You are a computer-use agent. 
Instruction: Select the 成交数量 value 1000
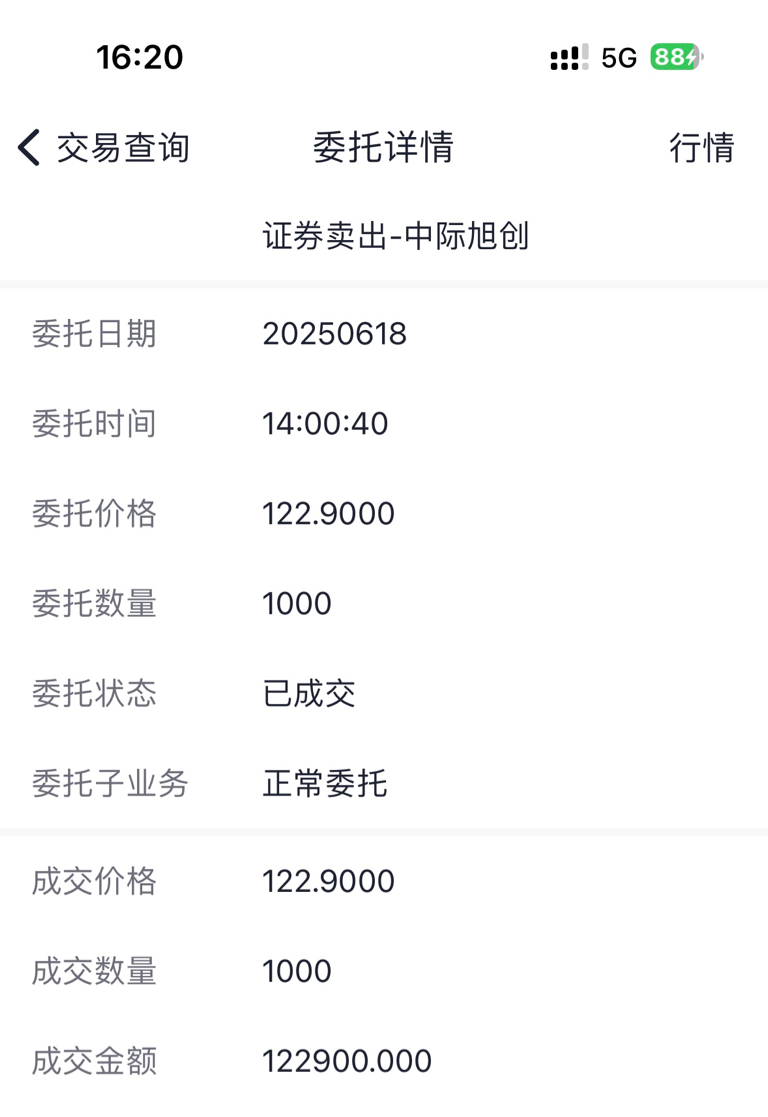(x=296, y=971)
